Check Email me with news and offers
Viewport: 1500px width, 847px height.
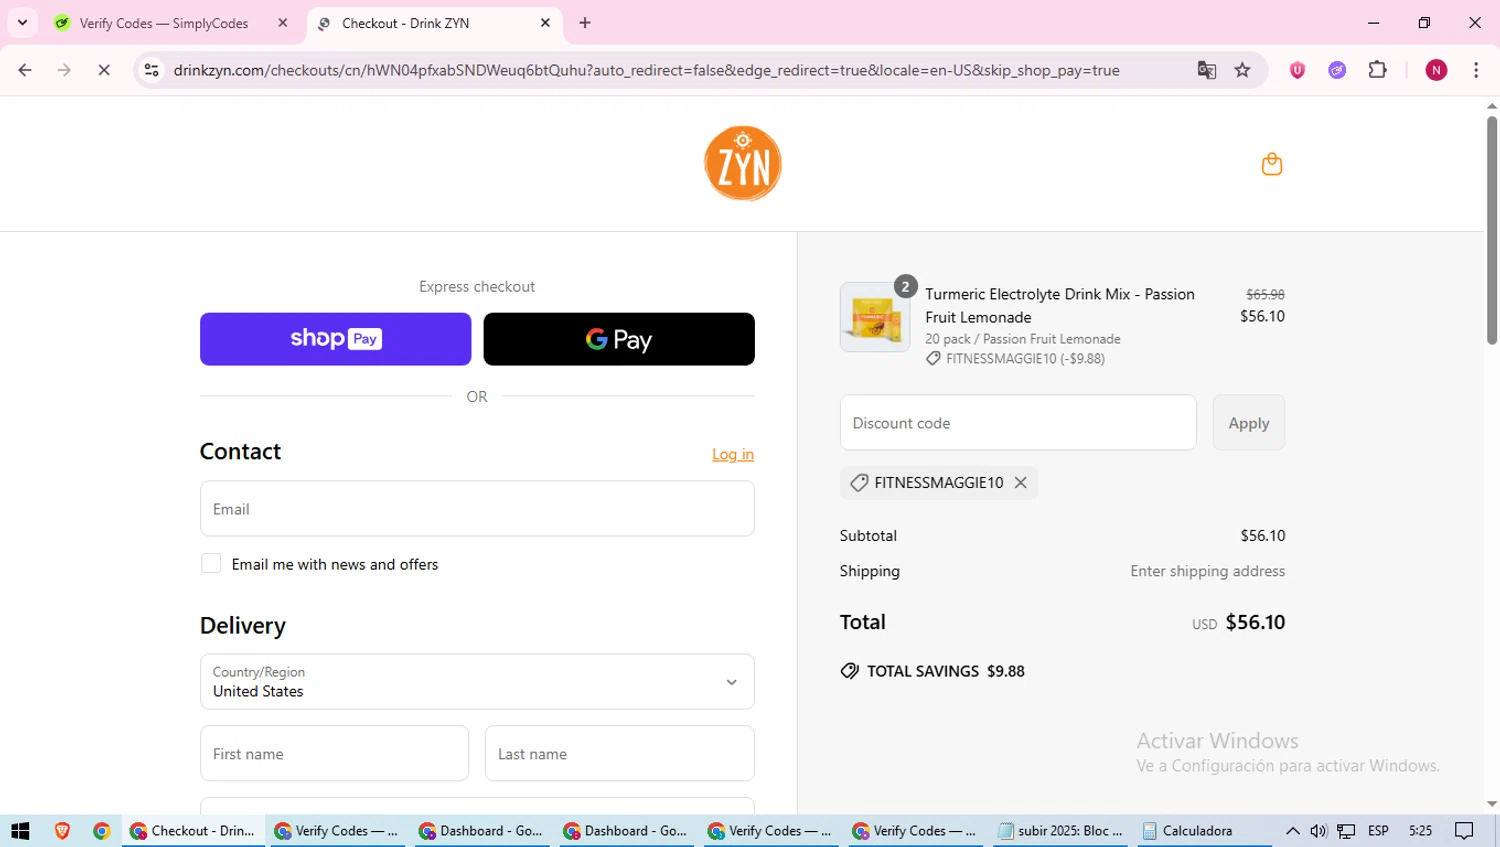tap(211, 564)
